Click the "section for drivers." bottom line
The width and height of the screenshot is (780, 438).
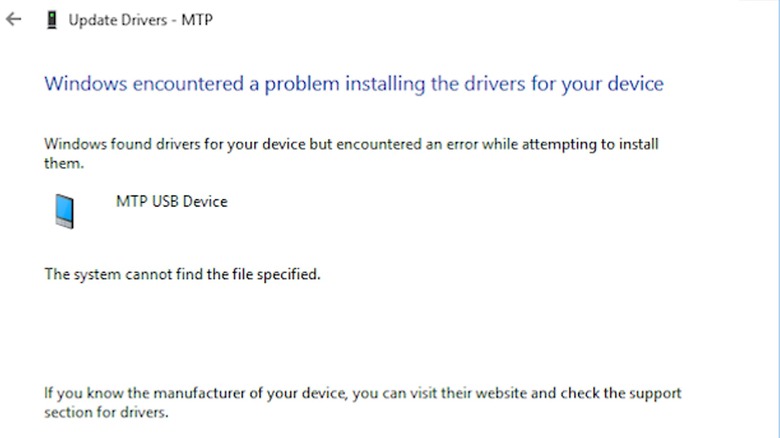(x=107, y=412)
